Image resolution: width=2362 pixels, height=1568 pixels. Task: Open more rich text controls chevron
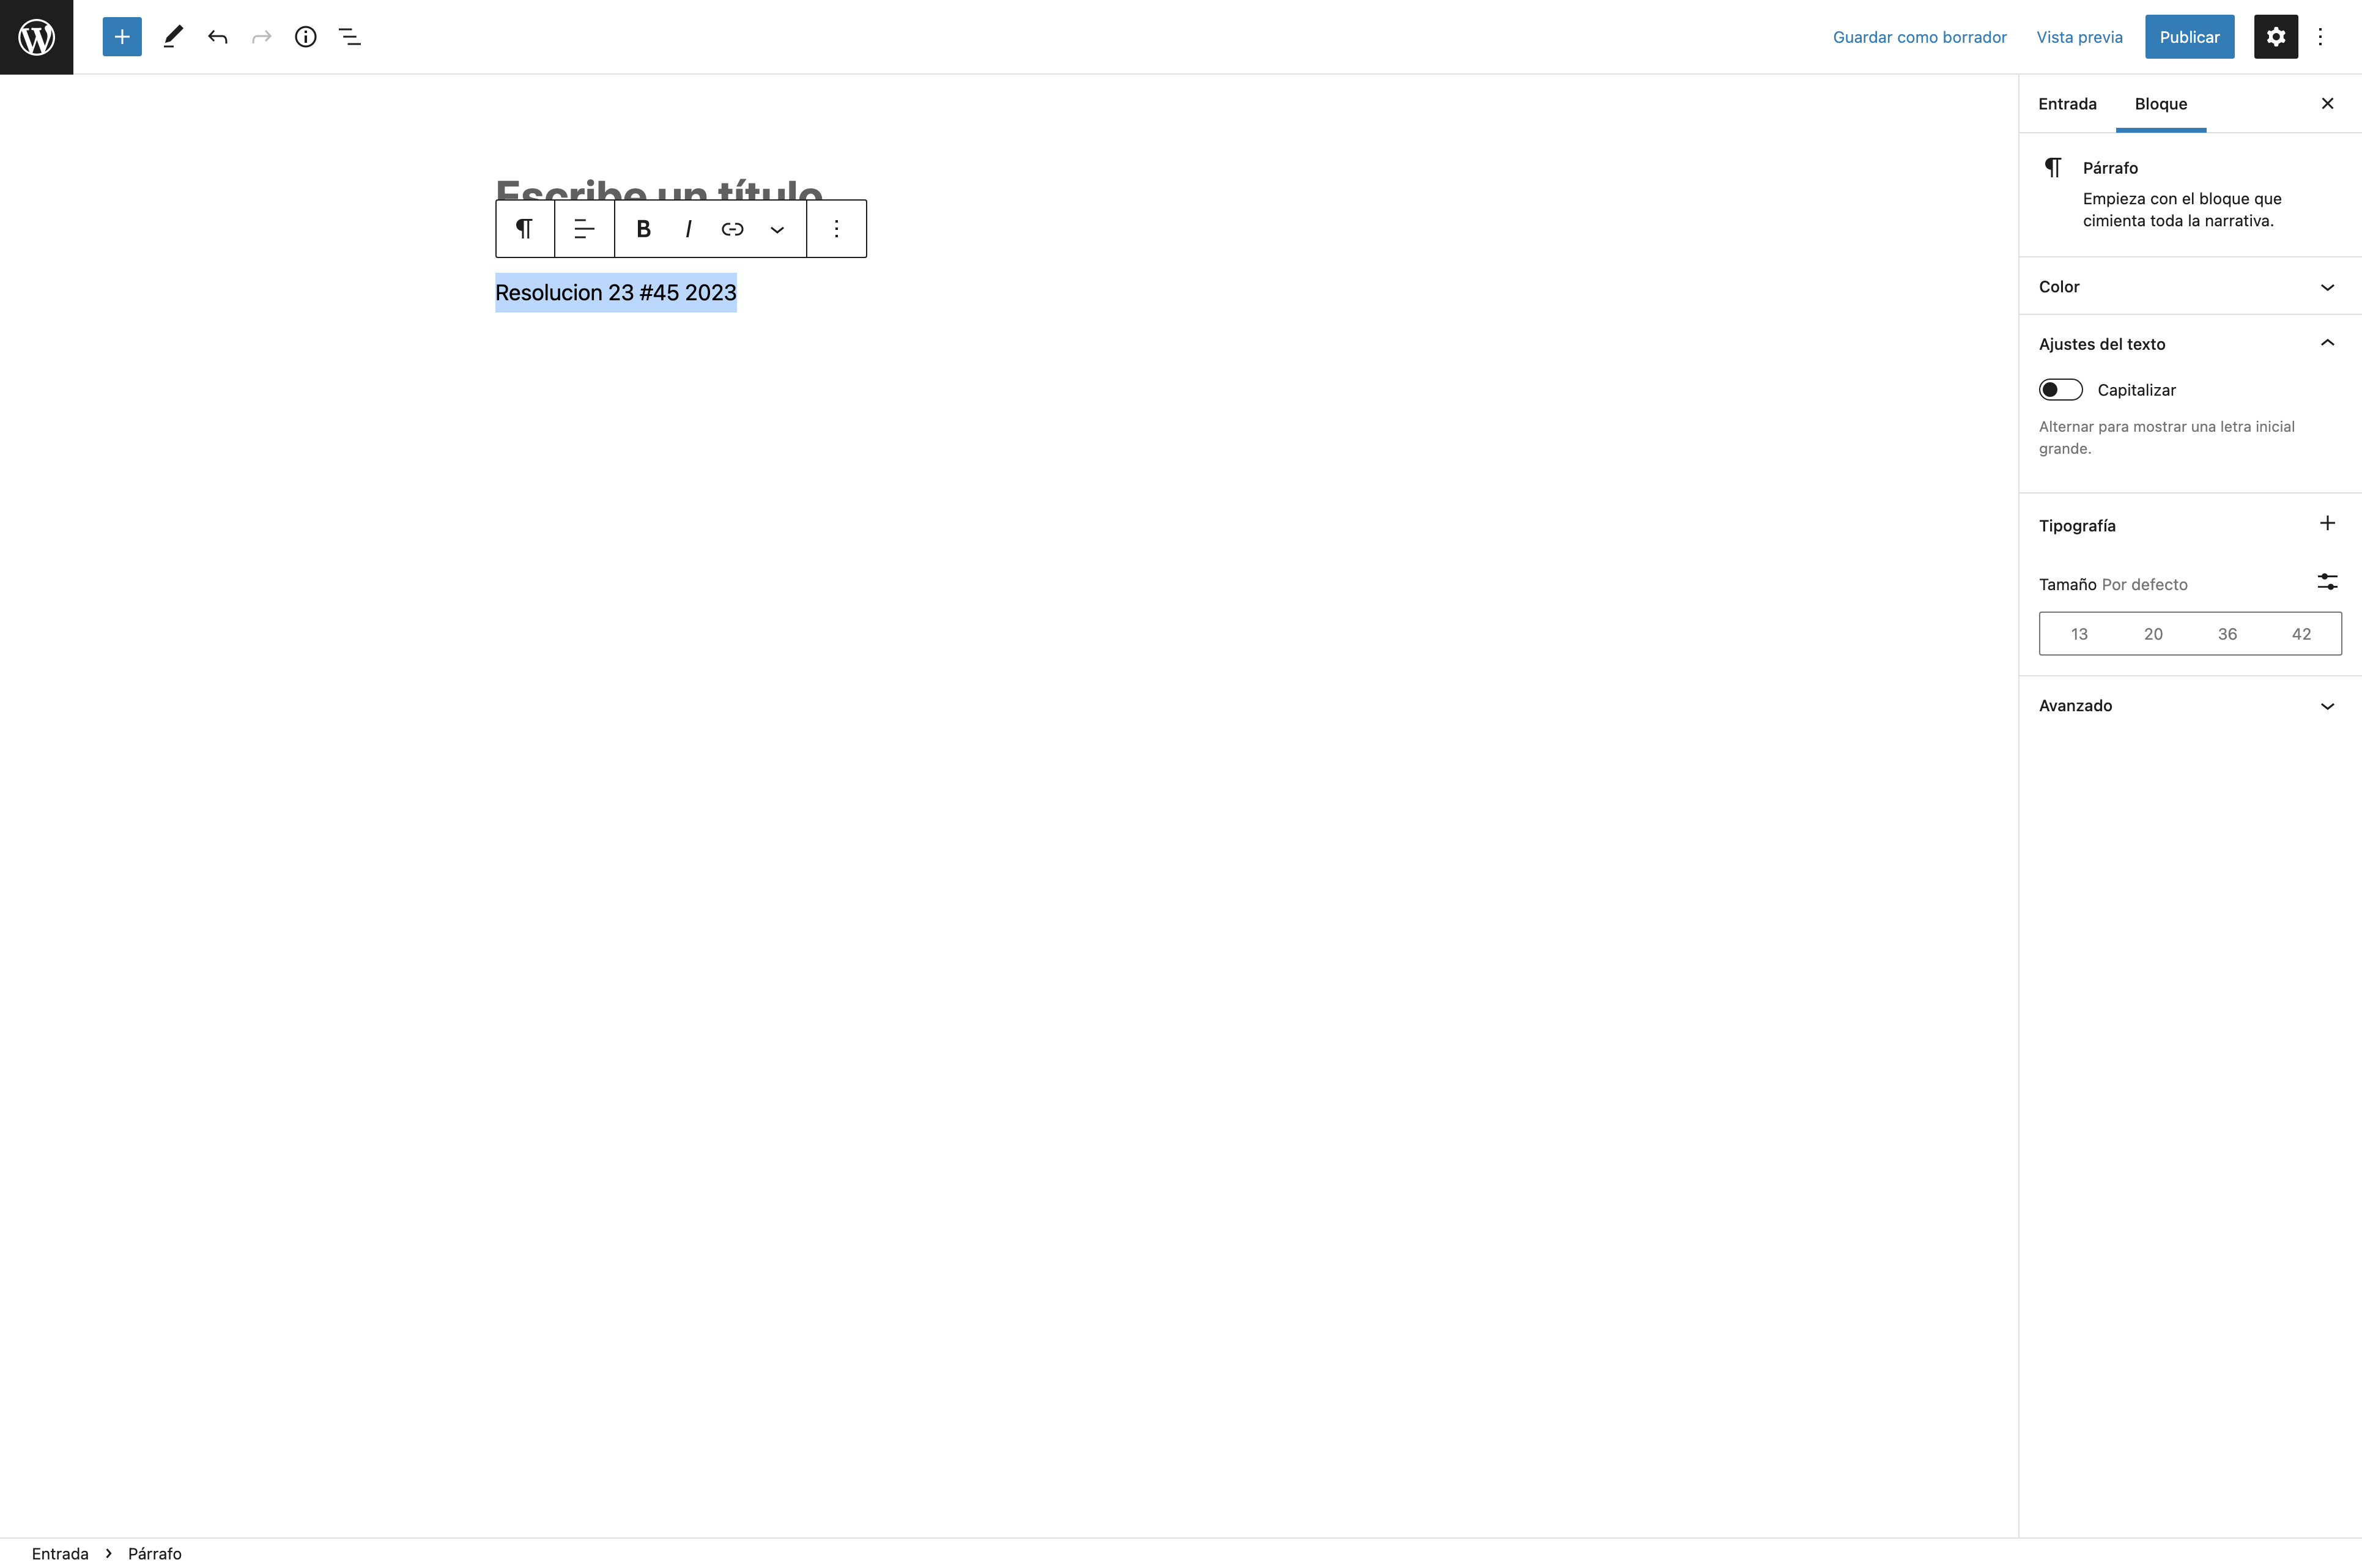(776, 229)
